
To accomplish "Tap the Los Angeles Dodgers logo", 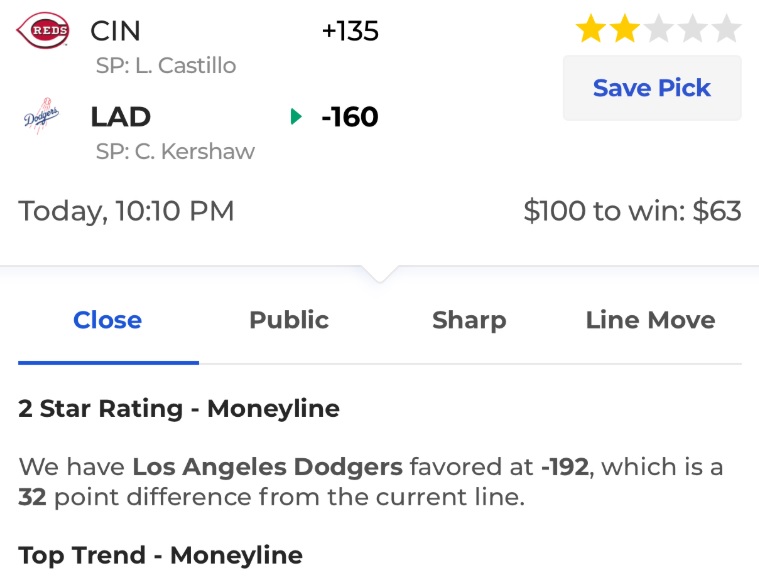I will coord(42,116).
